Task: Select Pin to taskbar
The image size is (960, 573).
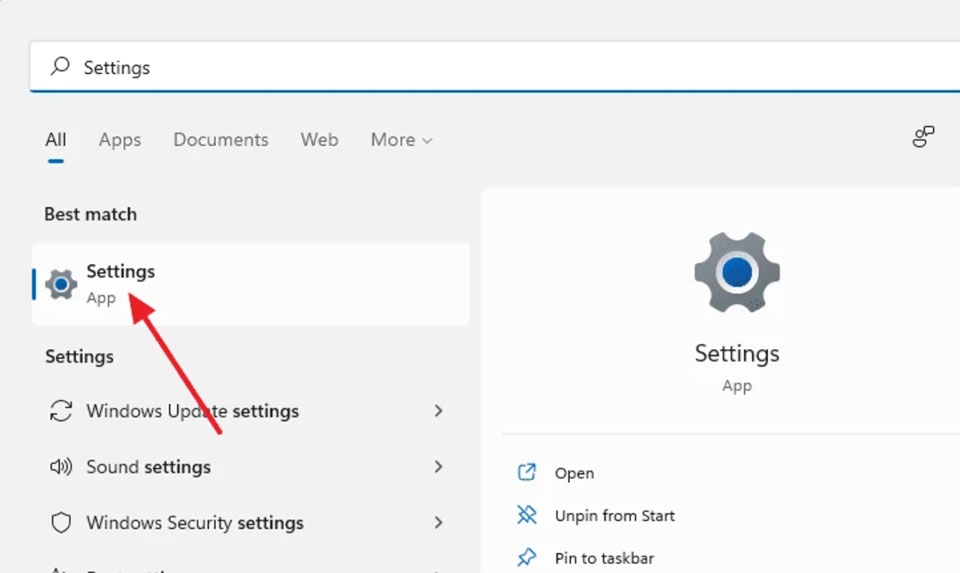Action: pyautogui.click(x=604, y=558)
